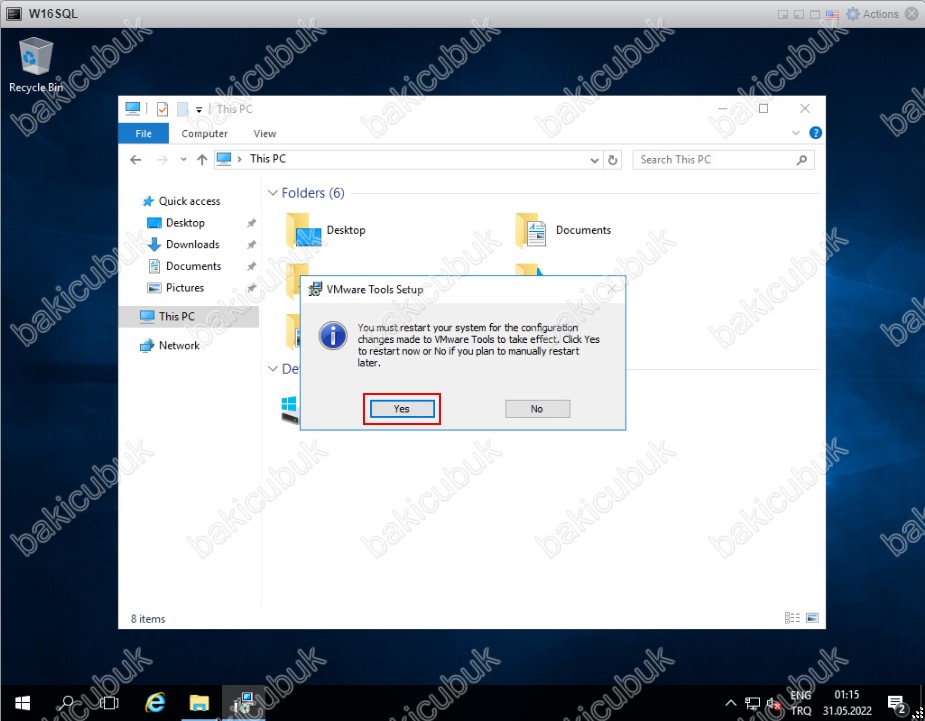Collapse the Folders (6) group

click(273, 193)
